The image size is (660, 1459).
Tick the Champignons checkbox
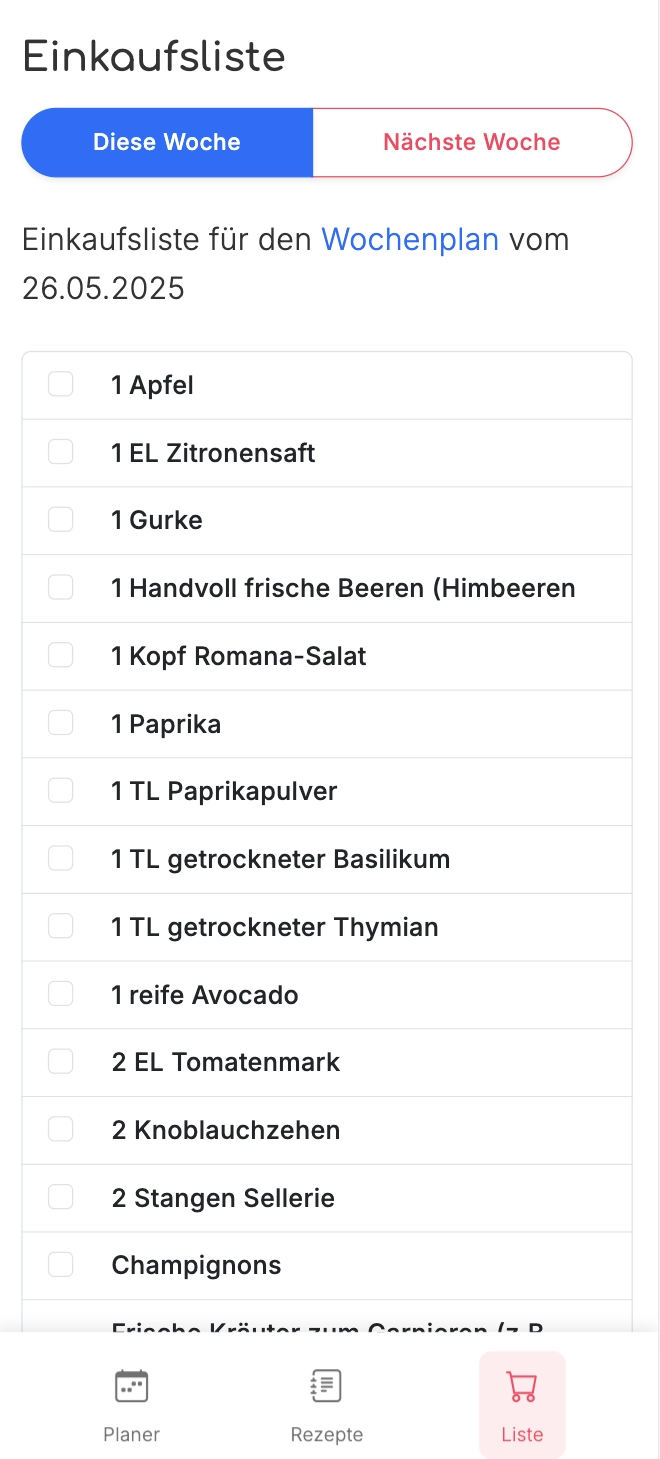pyautogui.click(x=61, y=1265)
